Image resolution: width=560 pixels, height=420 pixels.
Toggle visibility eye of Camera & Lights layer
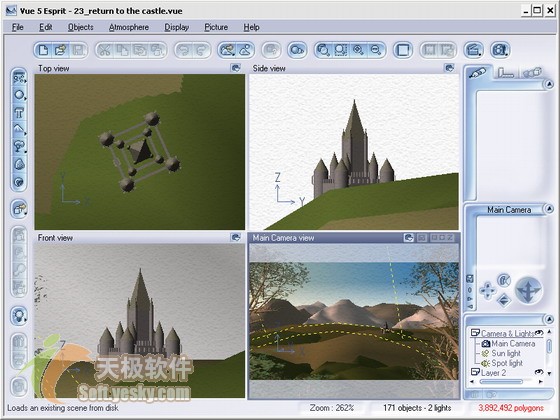pyautogui.click(x=539, y=333)
